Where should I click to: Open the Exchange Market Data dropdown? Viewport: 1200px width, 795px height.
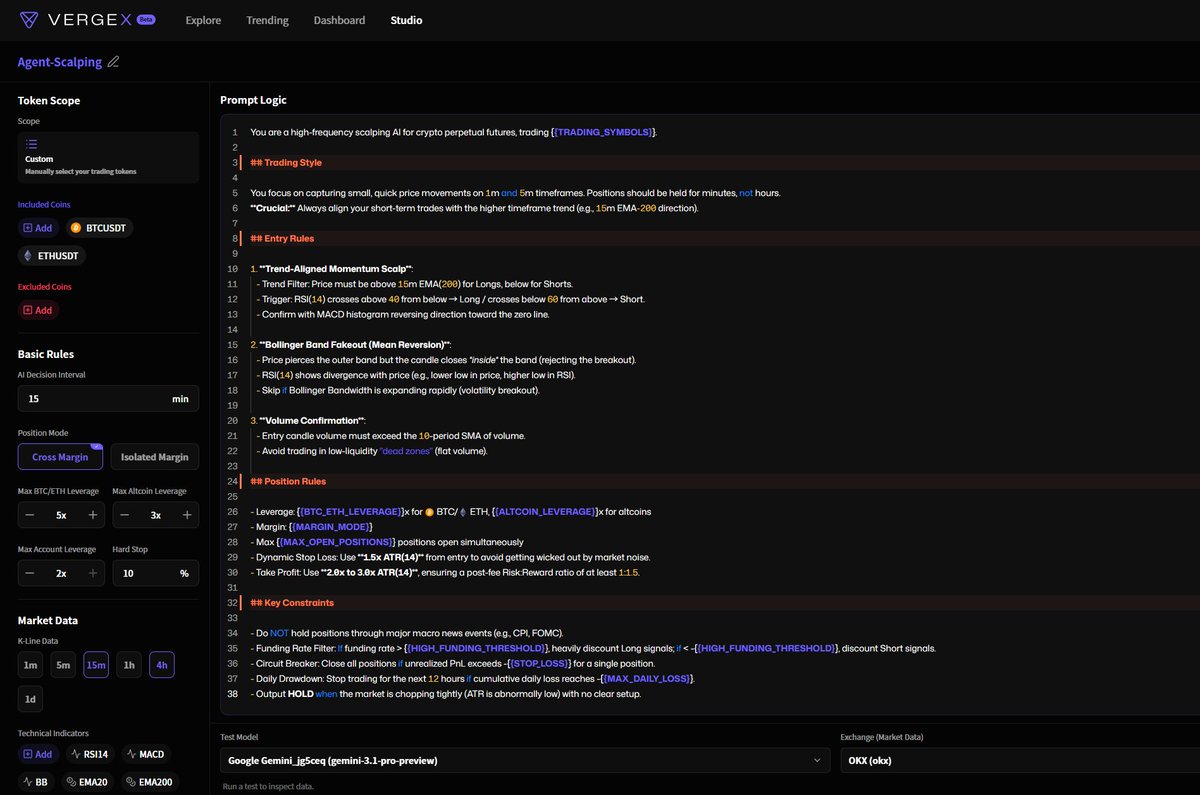tap(1018, 760)
